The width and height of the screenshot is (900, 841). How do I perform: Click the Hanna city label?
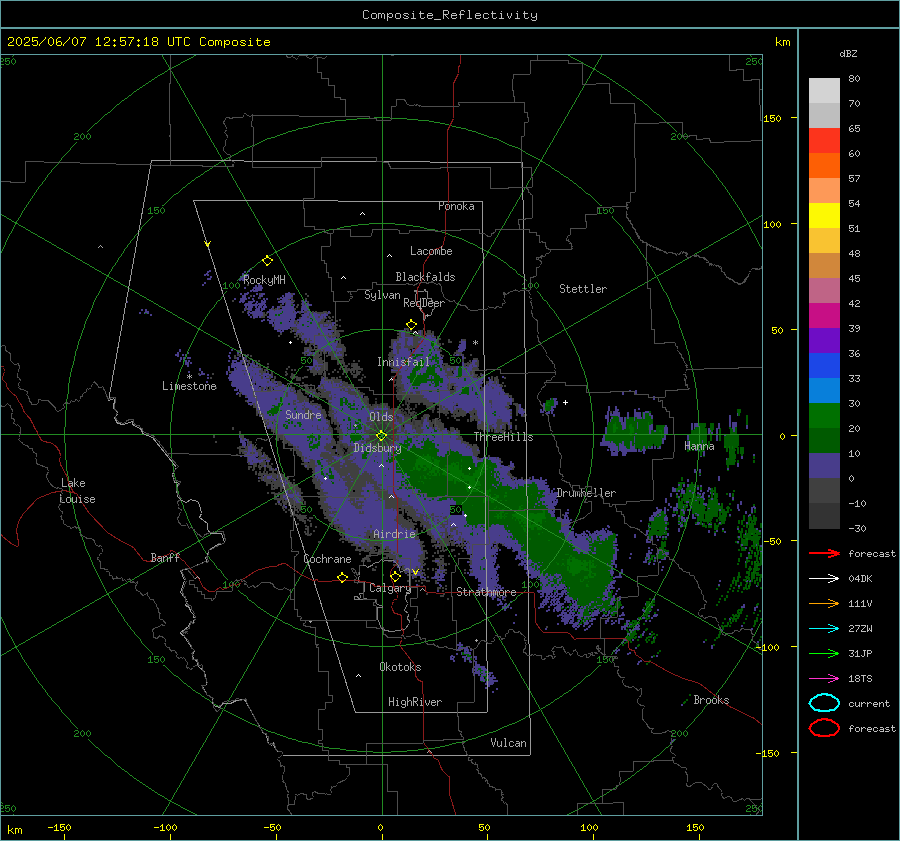pyautogui.click(x=699, y=446)
